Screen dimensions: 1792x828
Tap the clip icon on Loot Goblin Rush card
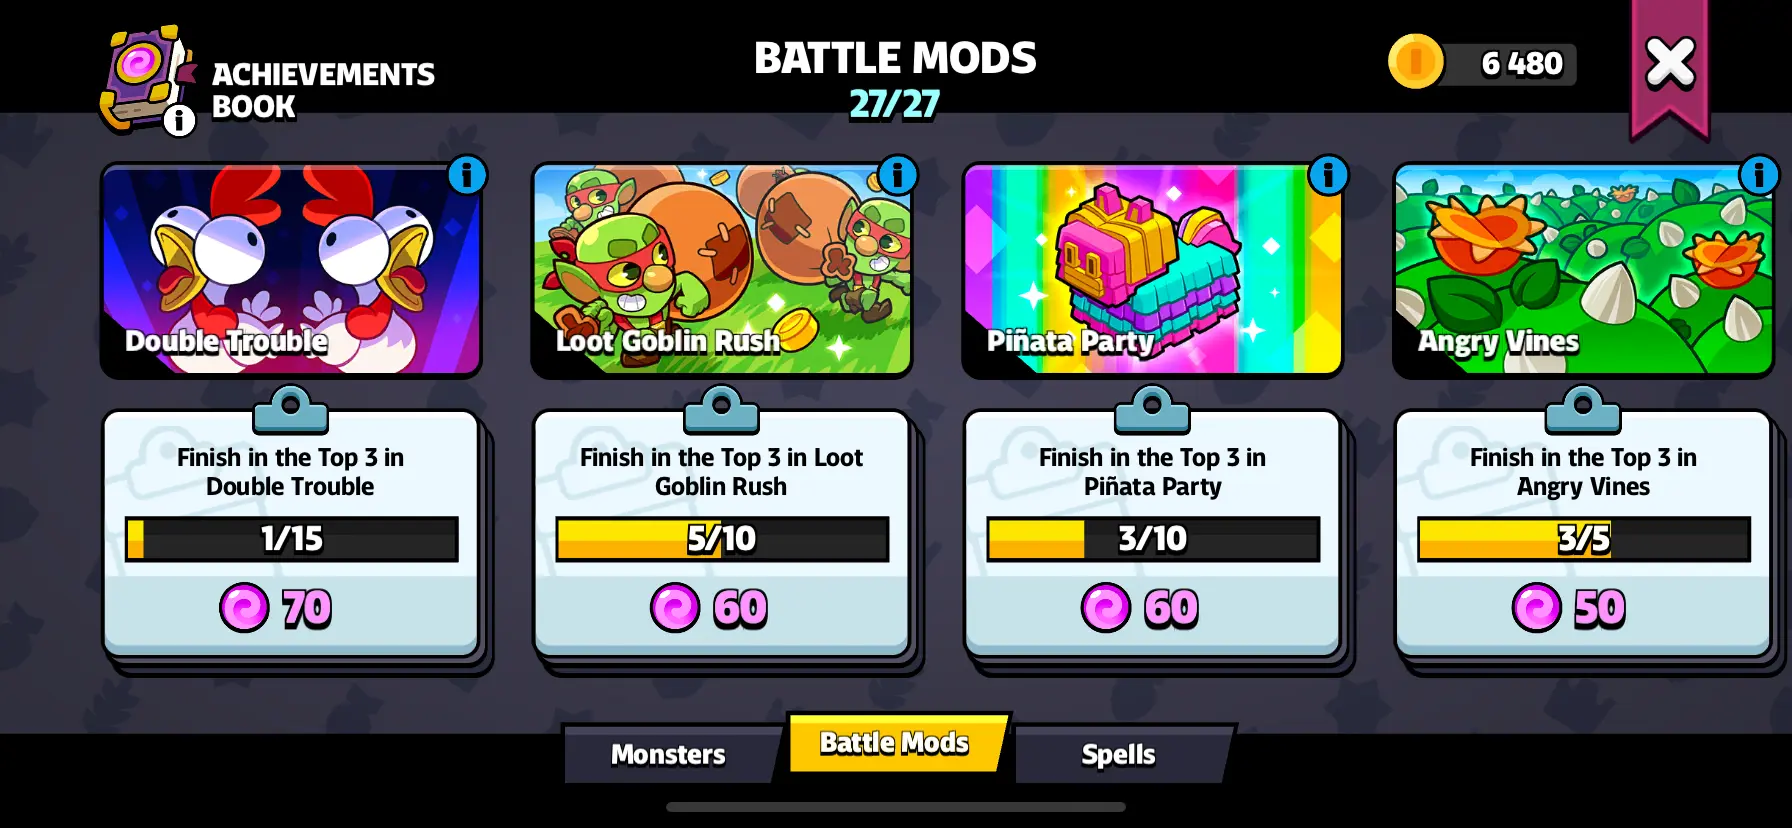[x=721, y=409]
